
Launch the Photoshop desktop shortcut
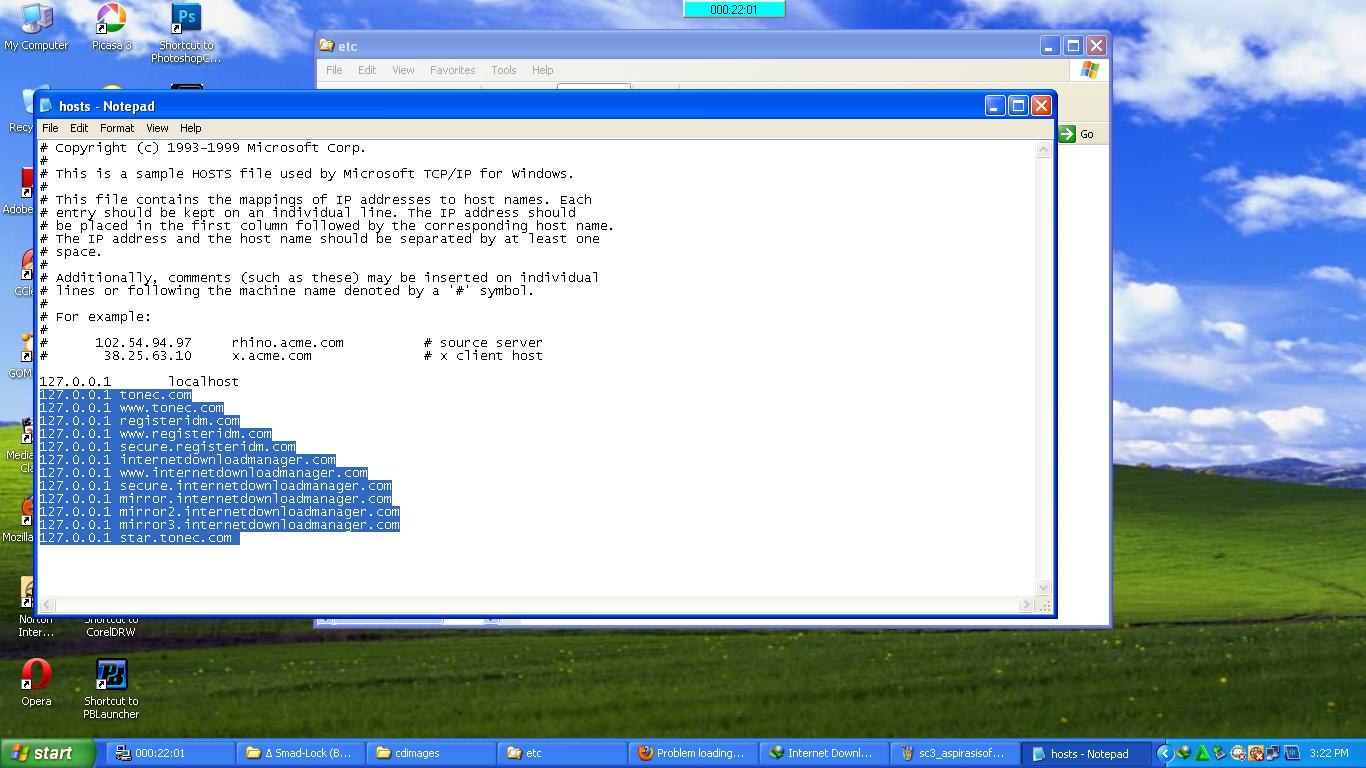coord(186,33)
